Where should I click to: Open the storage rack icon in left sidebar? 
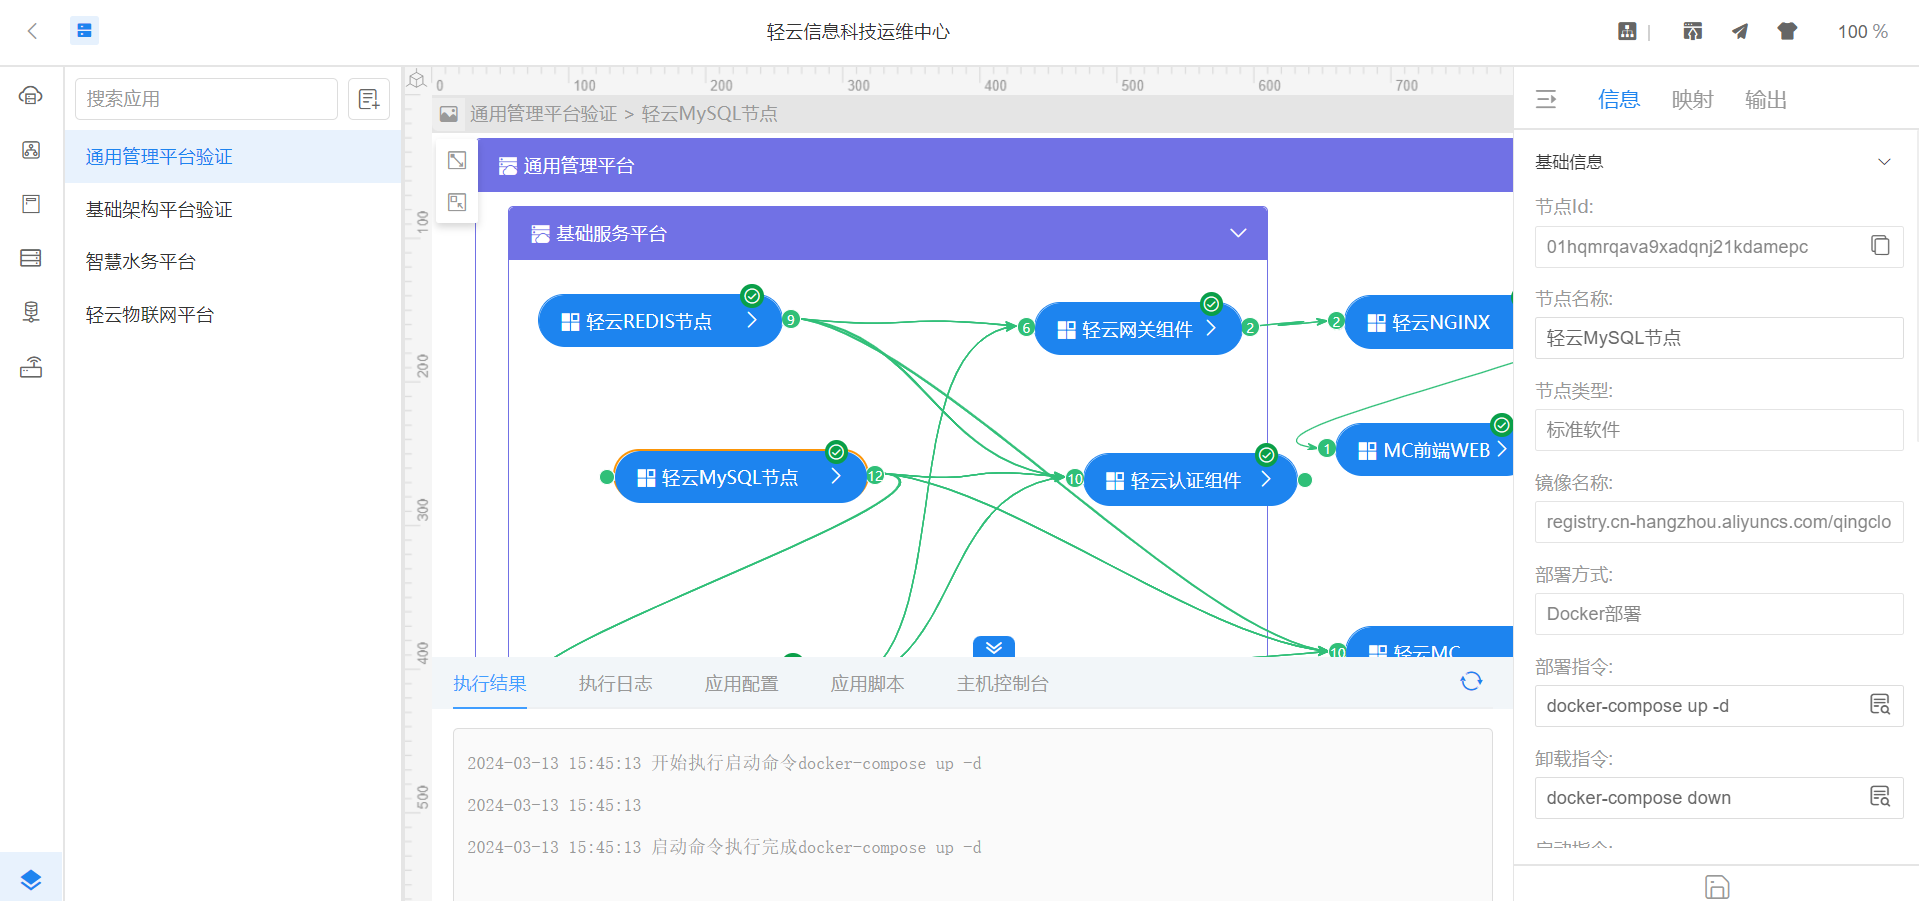(x=31, y=258)
